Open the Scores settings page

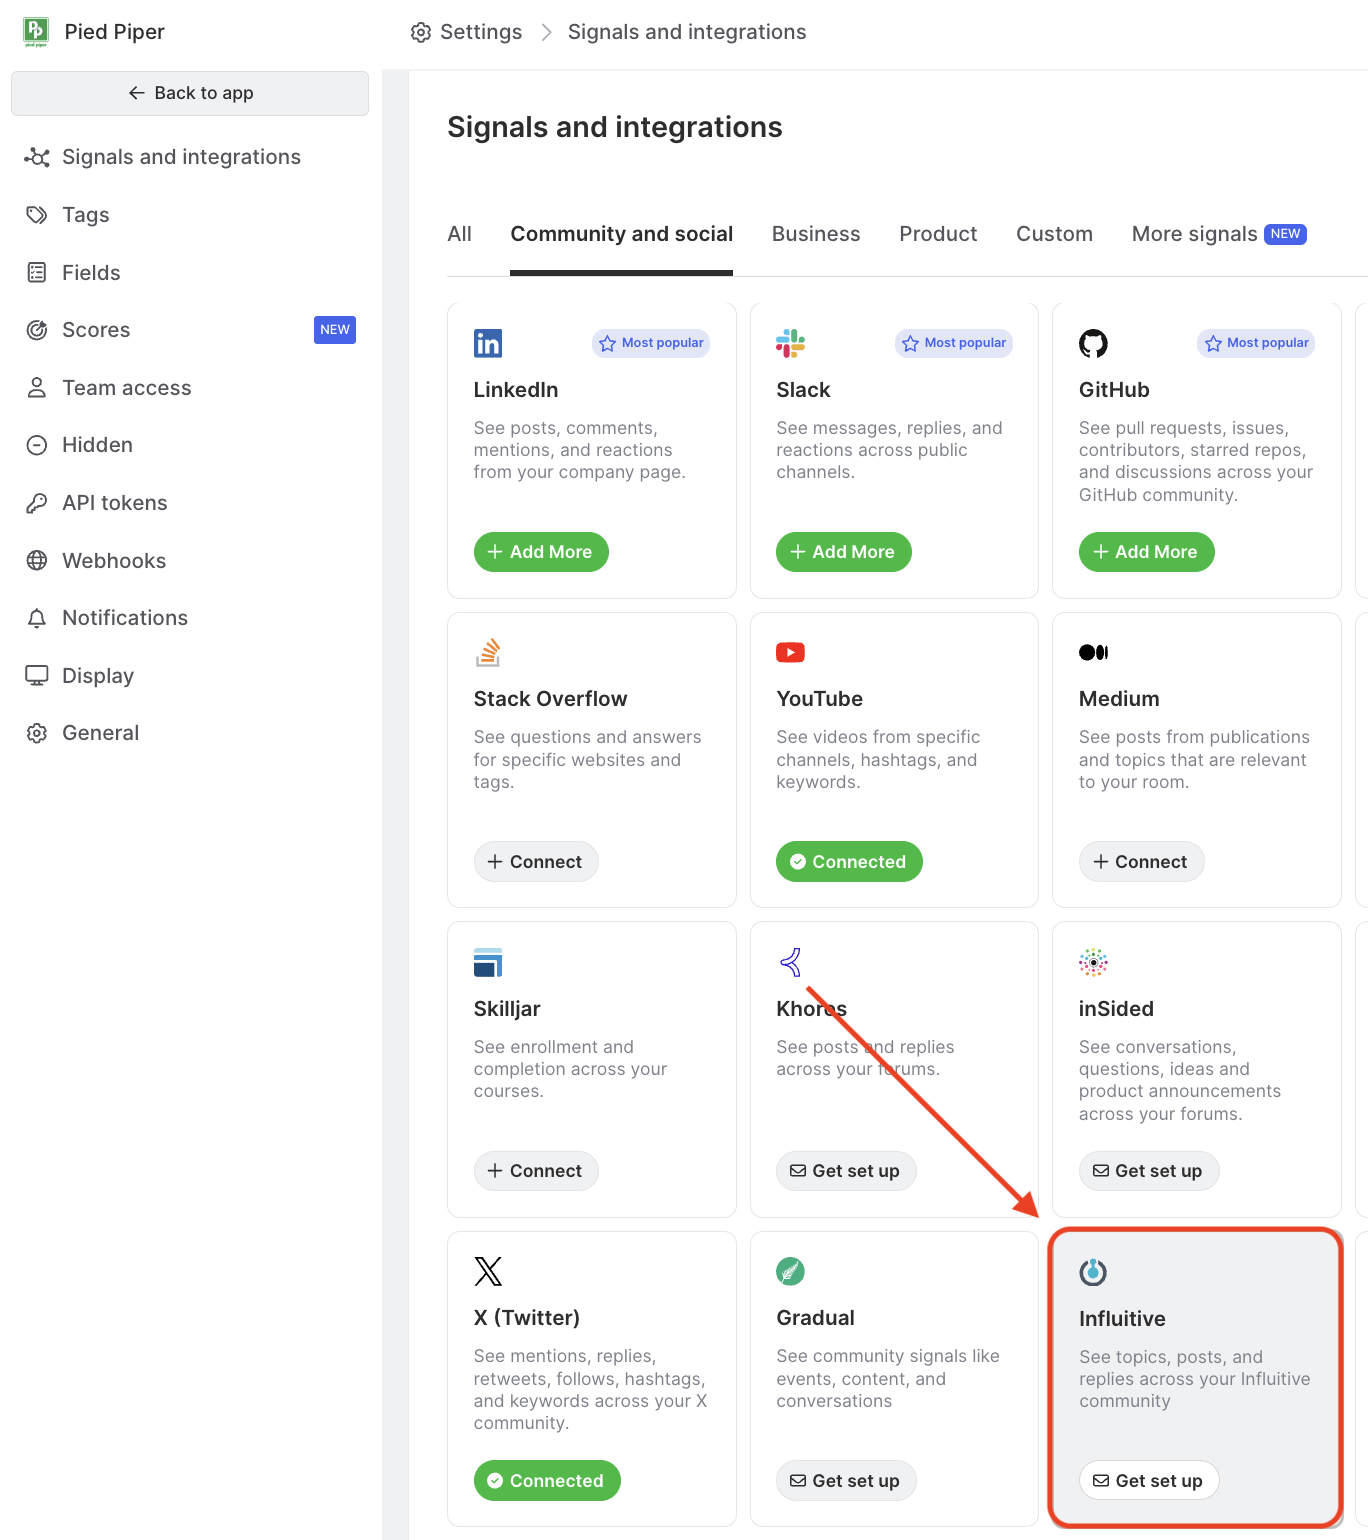[x=96, y=330]
